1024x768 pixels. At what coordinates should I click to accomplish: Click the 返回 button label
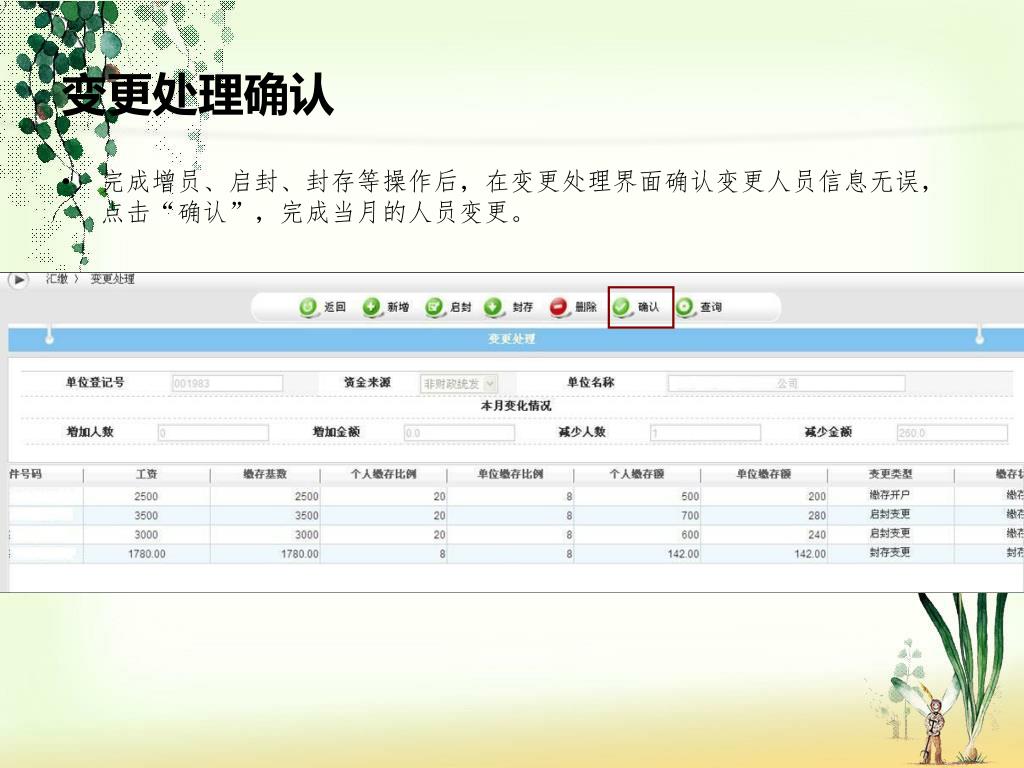(334, 307)
